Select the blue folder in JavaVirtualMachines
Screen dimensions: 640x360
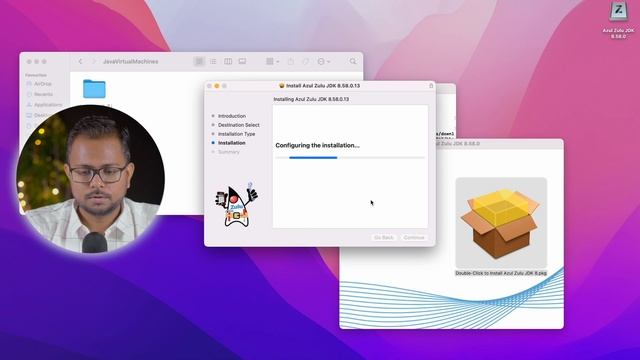tap(94, 89)
